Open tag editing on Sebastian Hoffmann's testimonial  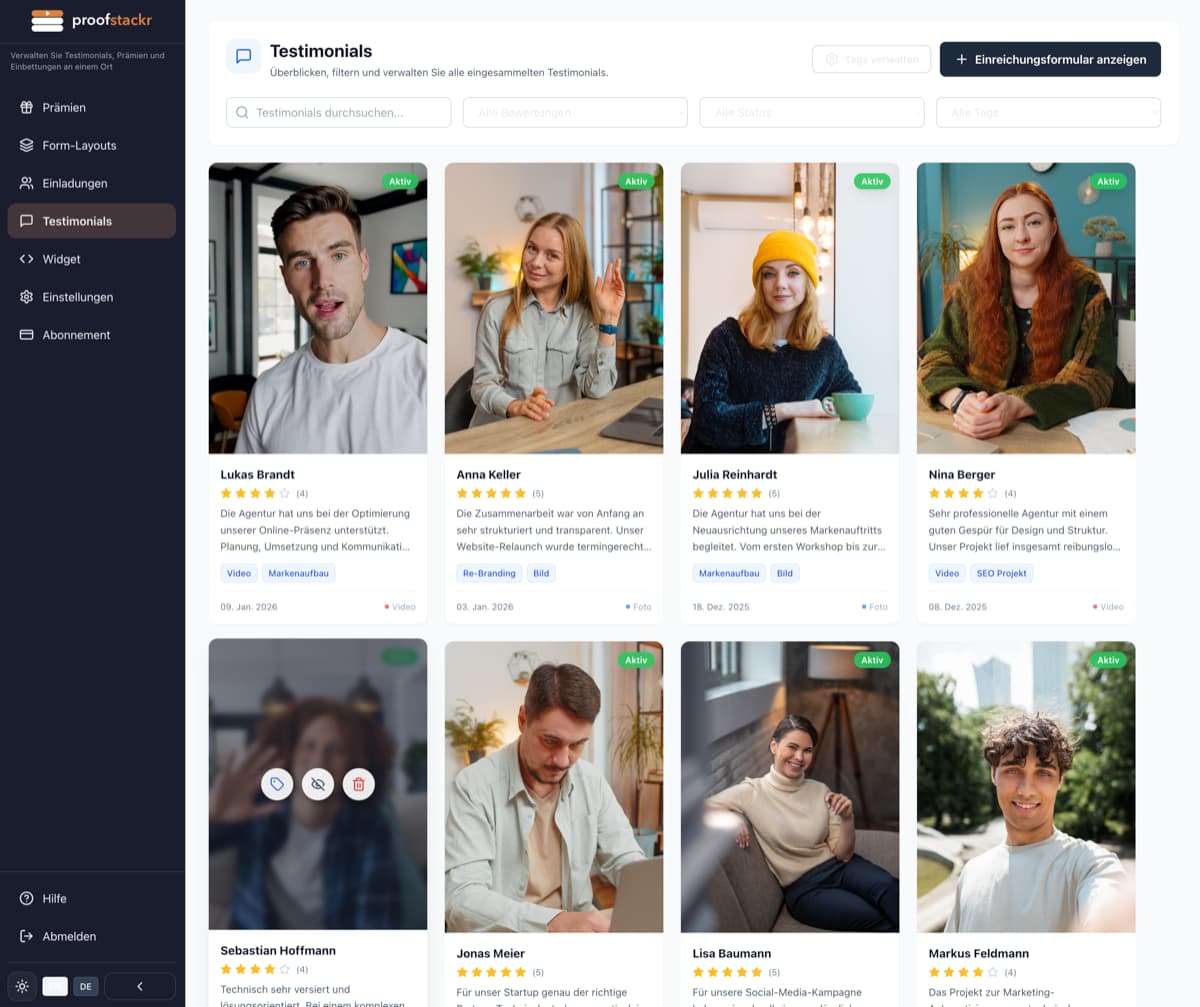(277, 784)
